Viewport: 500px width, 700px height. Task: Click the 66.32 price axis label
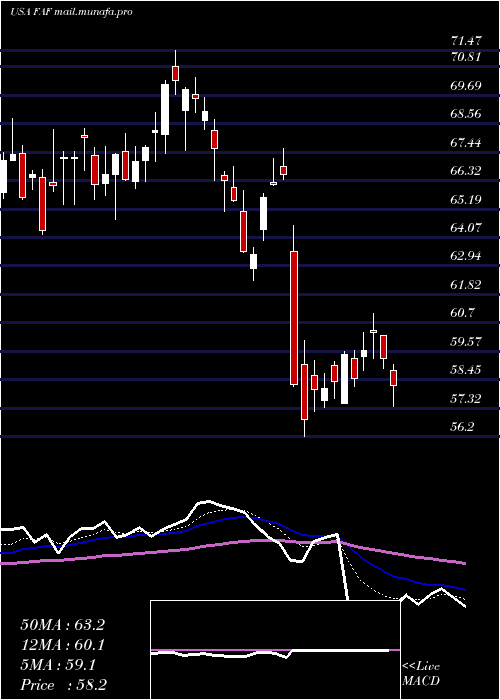click(466, 171)
